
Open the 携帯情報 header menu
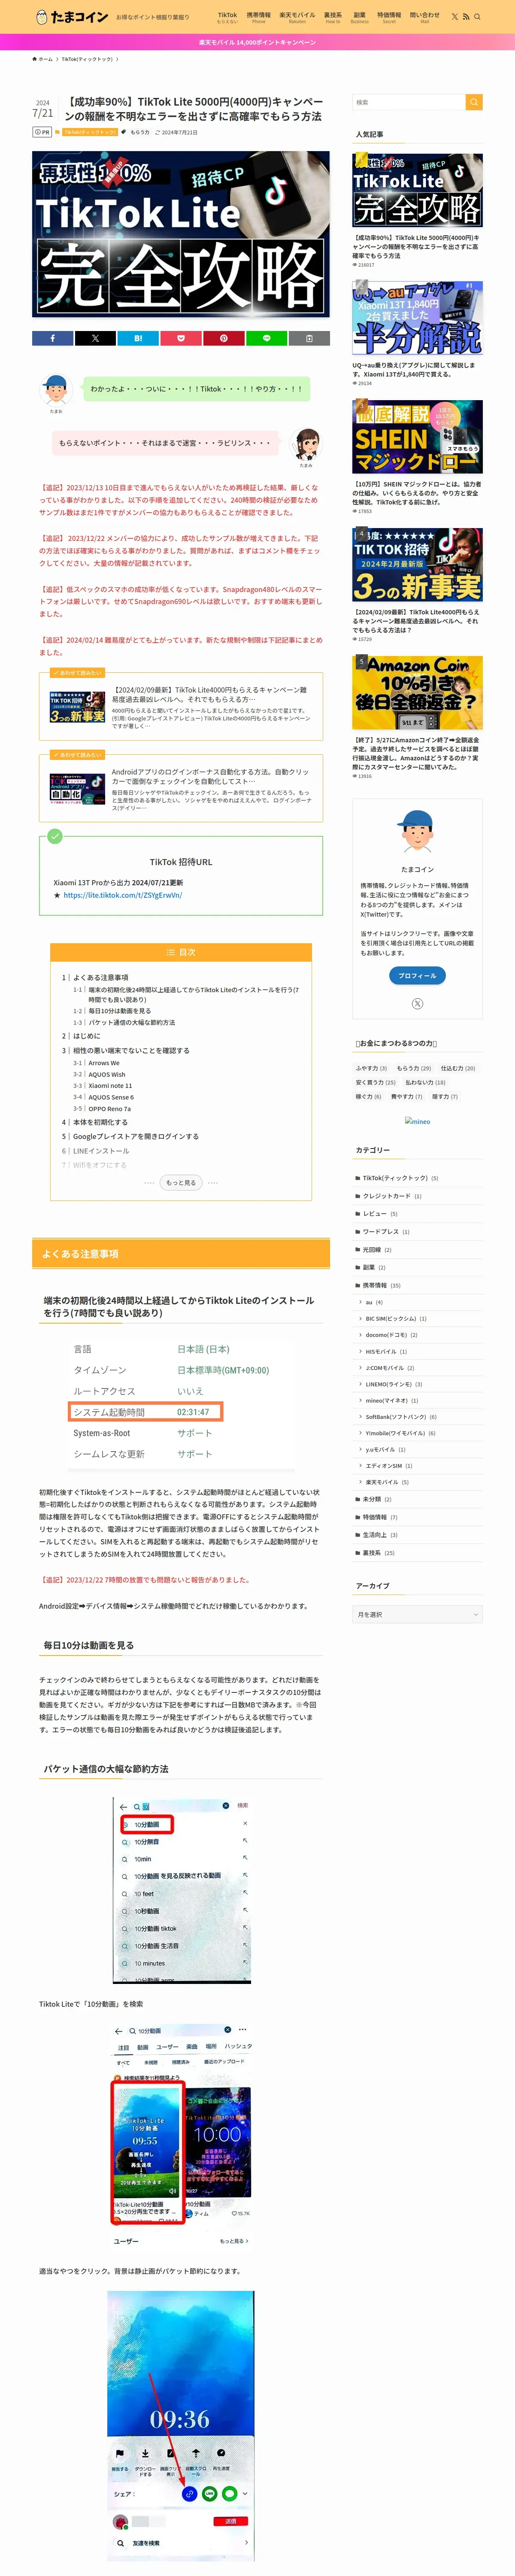point(258,17)
